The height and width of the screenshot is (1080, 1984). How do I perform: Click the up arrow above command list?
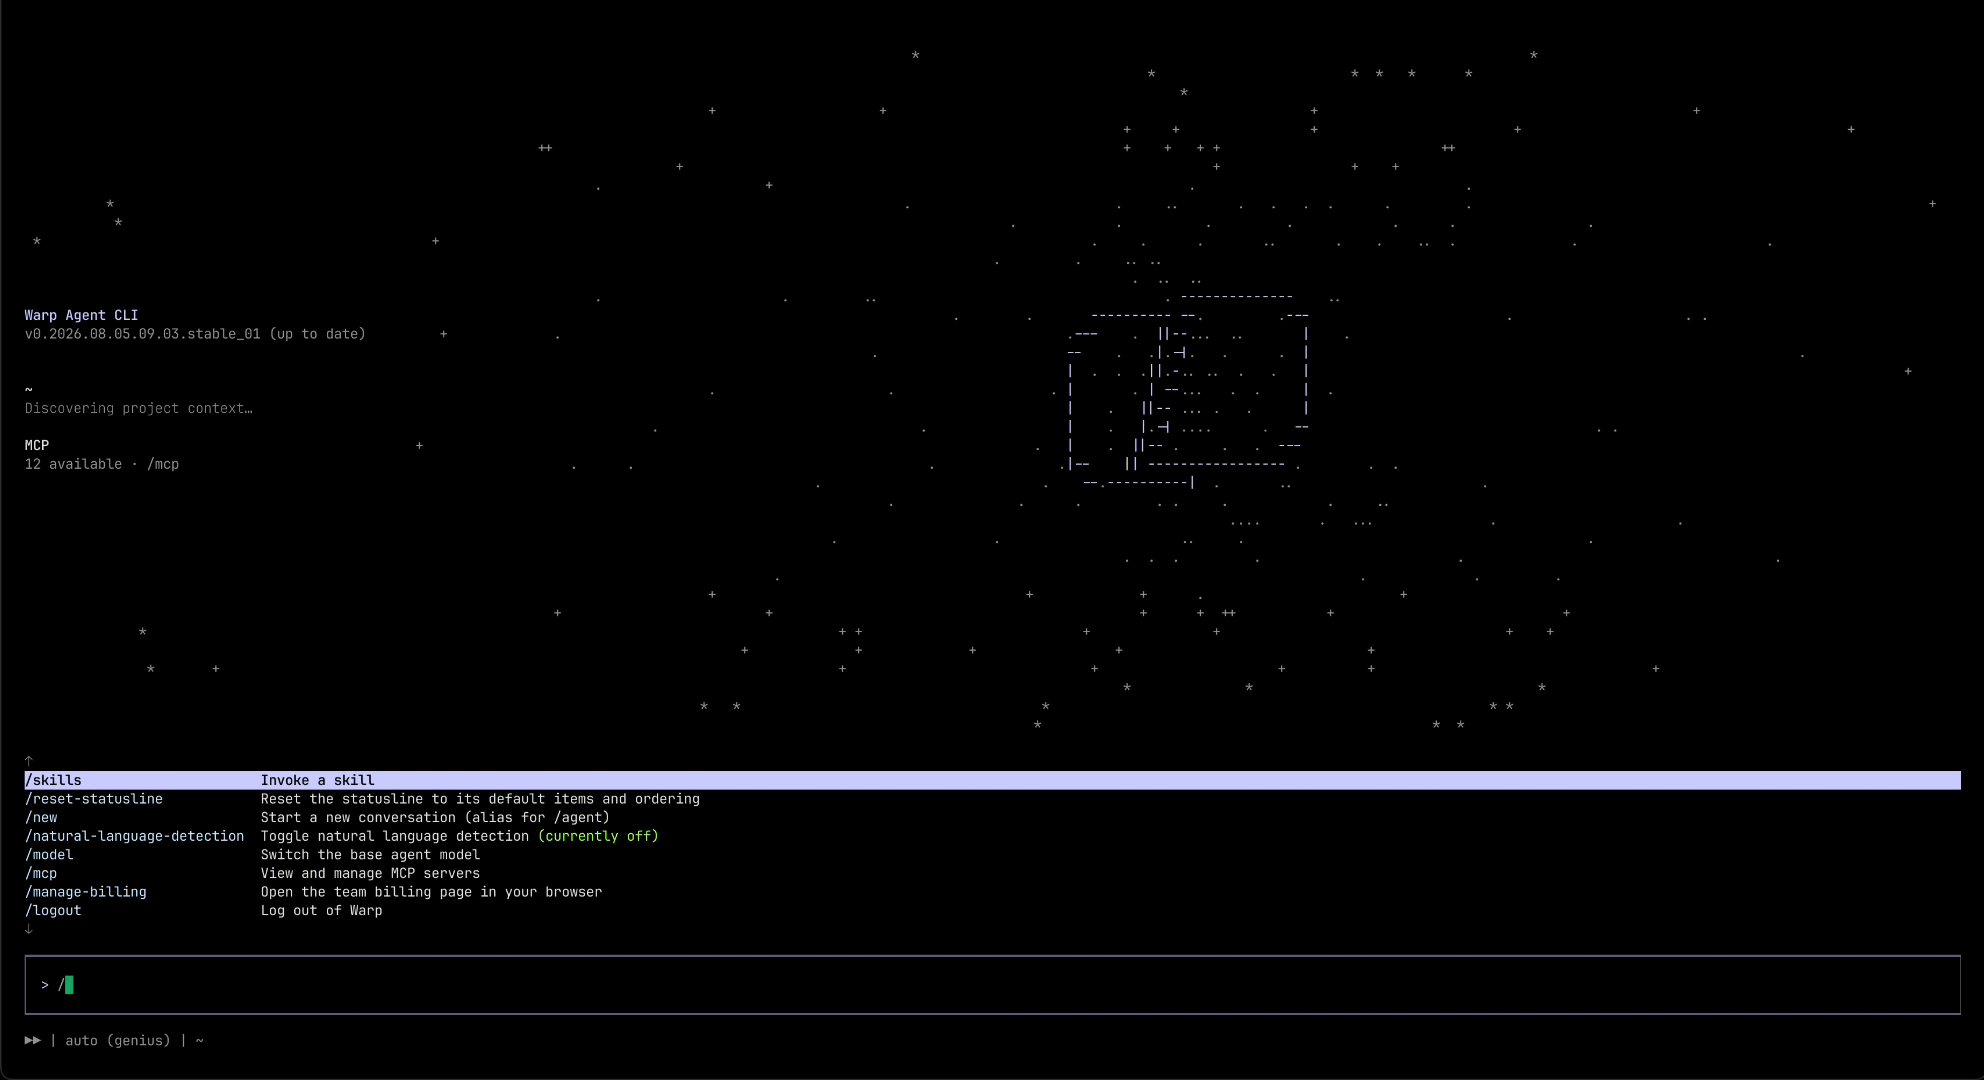click(x=29, y=761)
